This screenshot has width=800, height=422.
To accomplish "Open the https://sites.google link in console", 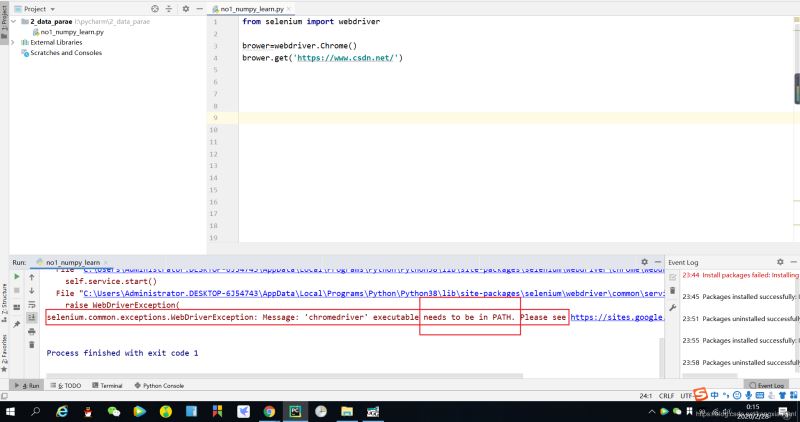I will click(x=617, y=317).
